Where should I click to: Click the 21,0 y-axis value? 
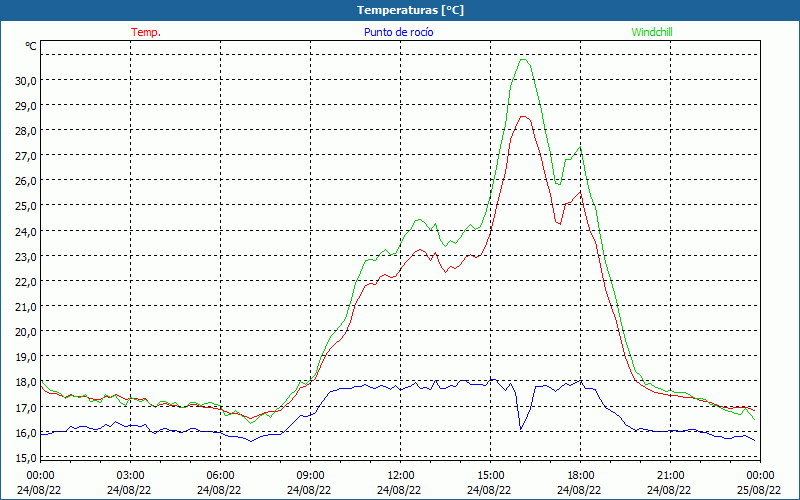(26, 307)
